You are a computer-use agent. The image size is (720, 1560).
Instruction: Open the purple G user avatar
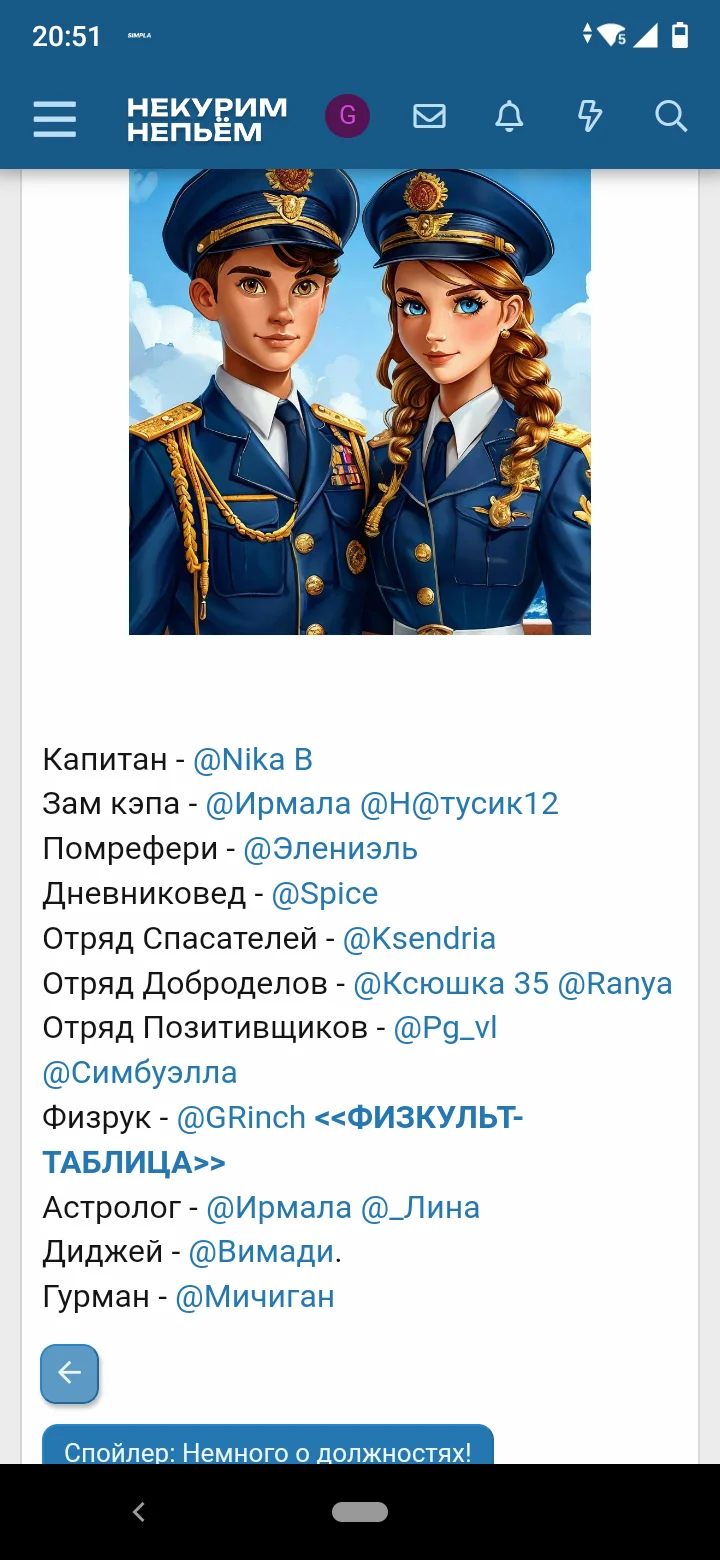347,116
